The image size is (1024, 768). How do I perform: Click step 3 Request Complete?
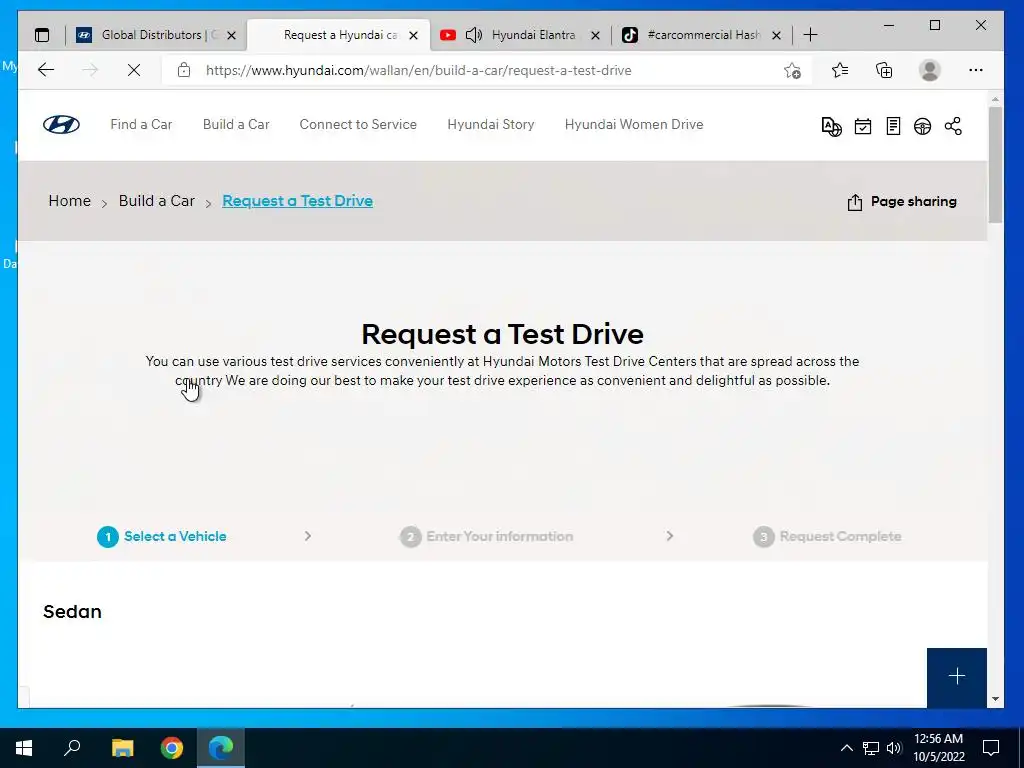827,536
